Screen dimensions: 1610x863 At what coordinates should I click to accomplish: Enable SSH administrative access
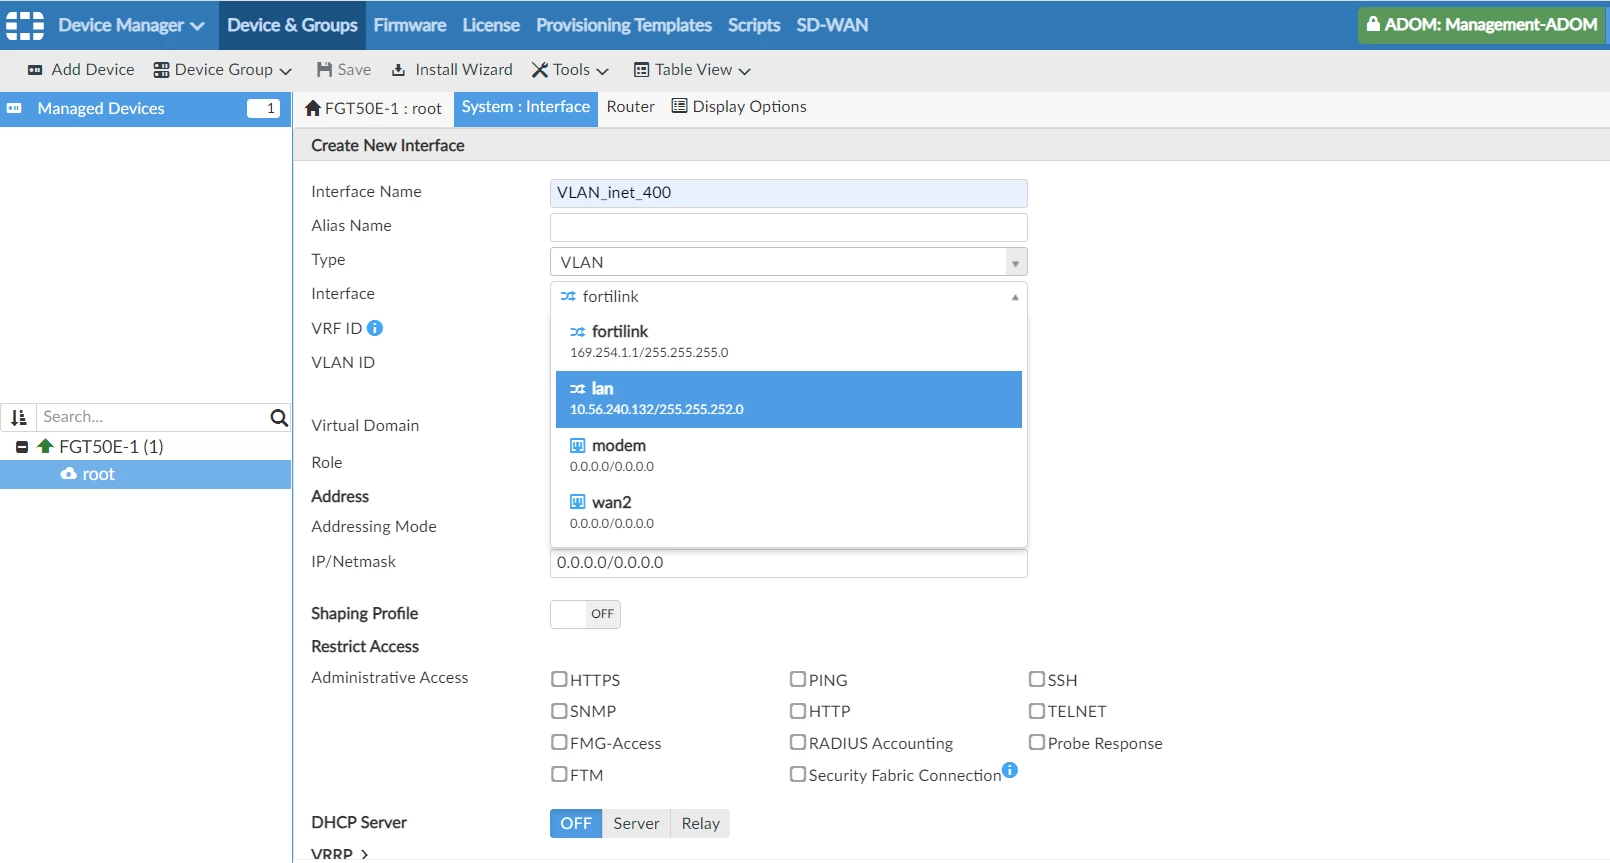[1037, 679]
